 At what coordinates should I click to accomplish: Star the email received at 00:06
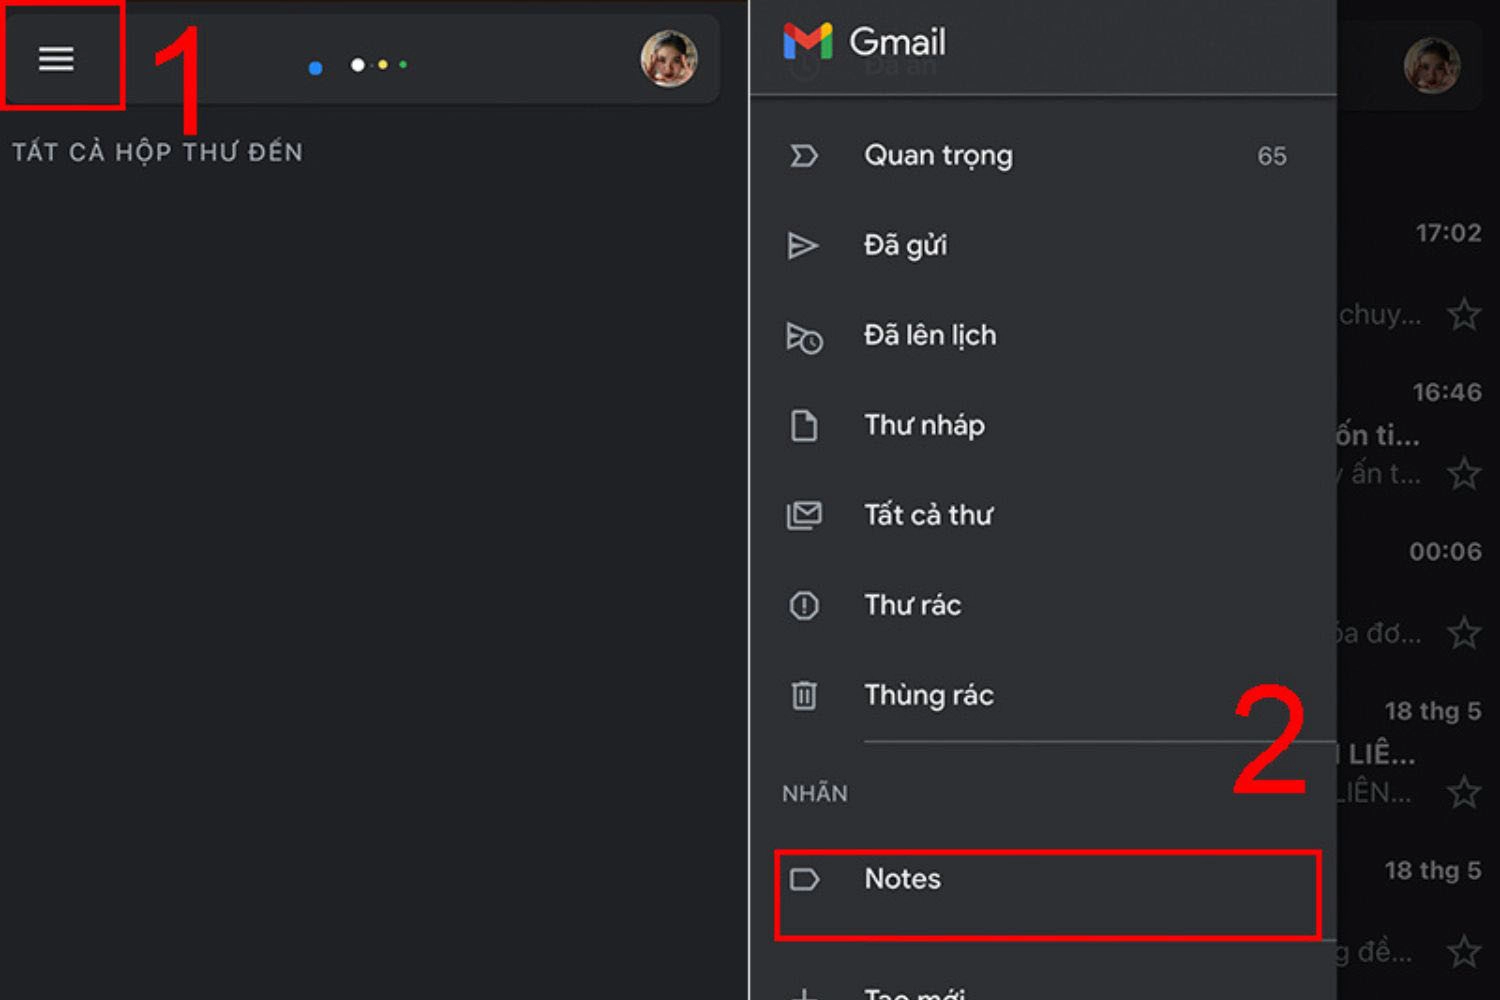pos(1464,632)
